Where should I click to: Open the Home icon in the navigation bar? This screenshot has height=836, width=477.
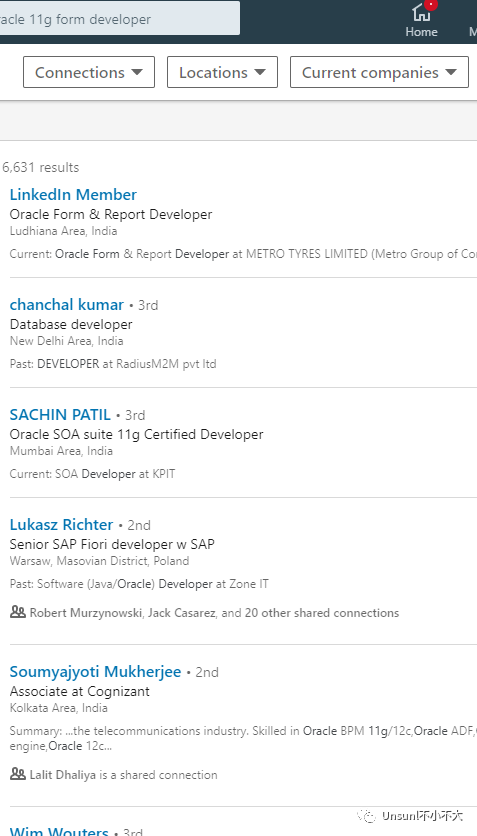(x=421, y=12)
